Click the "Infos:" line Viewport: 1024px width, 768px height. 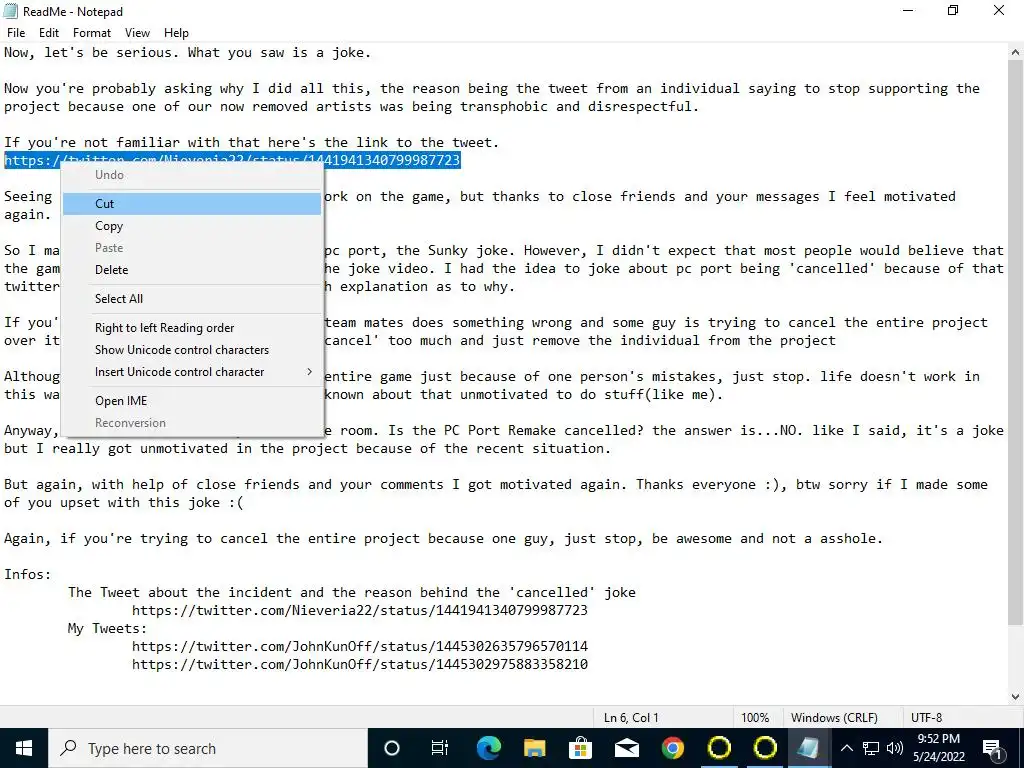[27, 575]
